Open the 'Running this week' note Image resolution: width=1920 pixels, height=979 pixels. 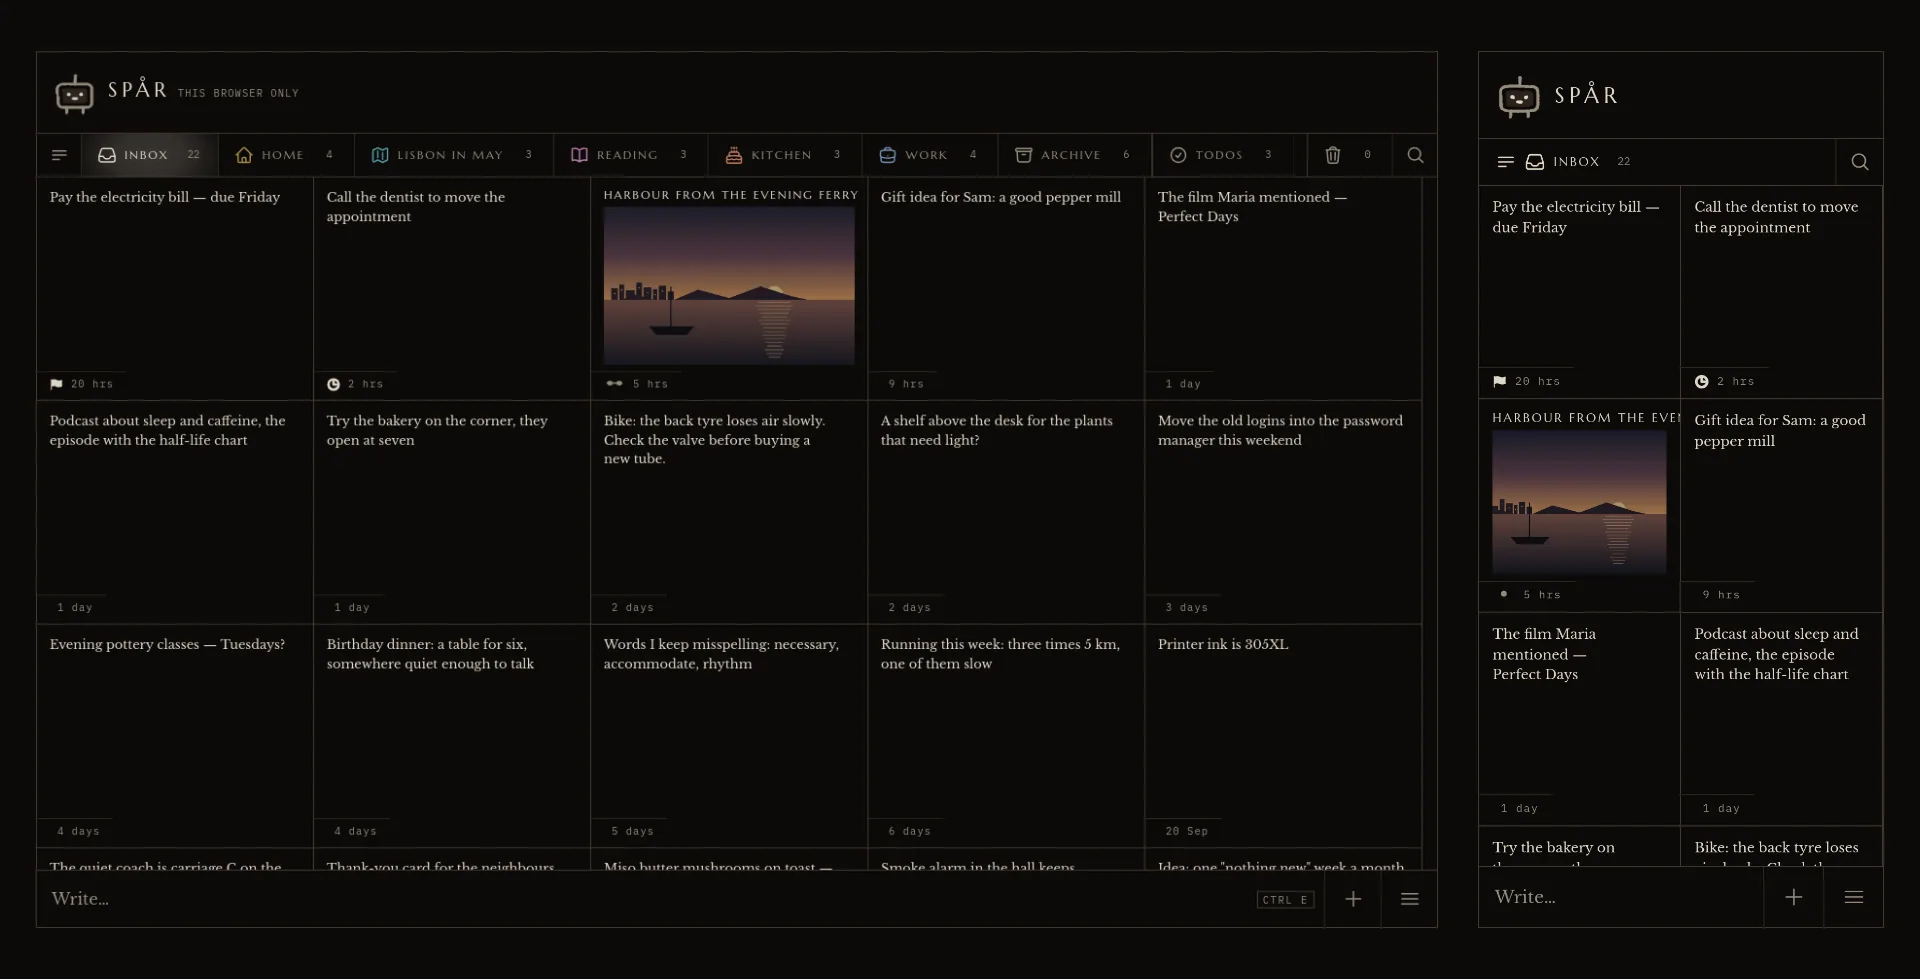[1006, 736]
